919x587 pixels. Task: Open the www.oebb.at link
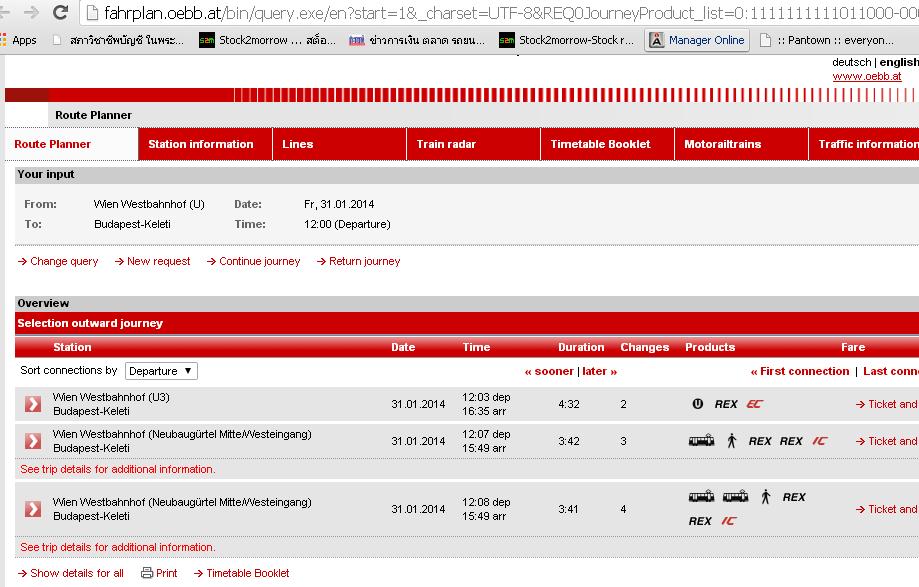coord(867,76)
